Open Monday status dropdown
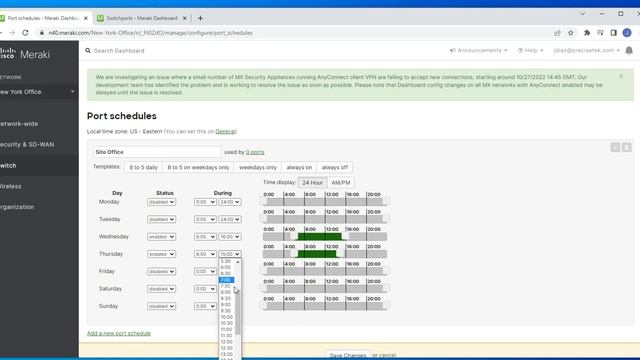The height and width of the screenshot is (360, 640). 161,202
